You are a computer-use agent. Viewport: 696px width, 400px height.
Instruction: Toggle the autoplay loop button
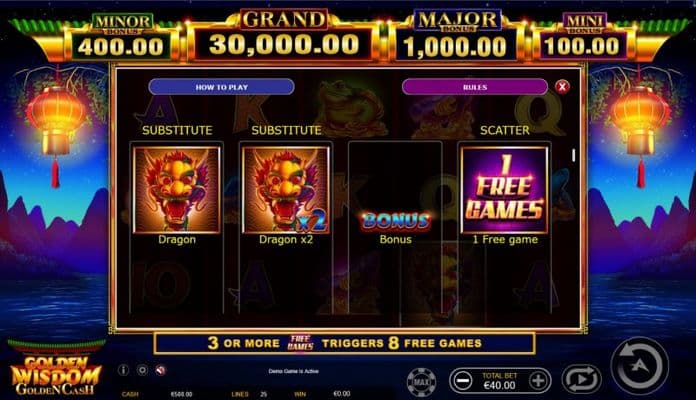pos(581,380)
